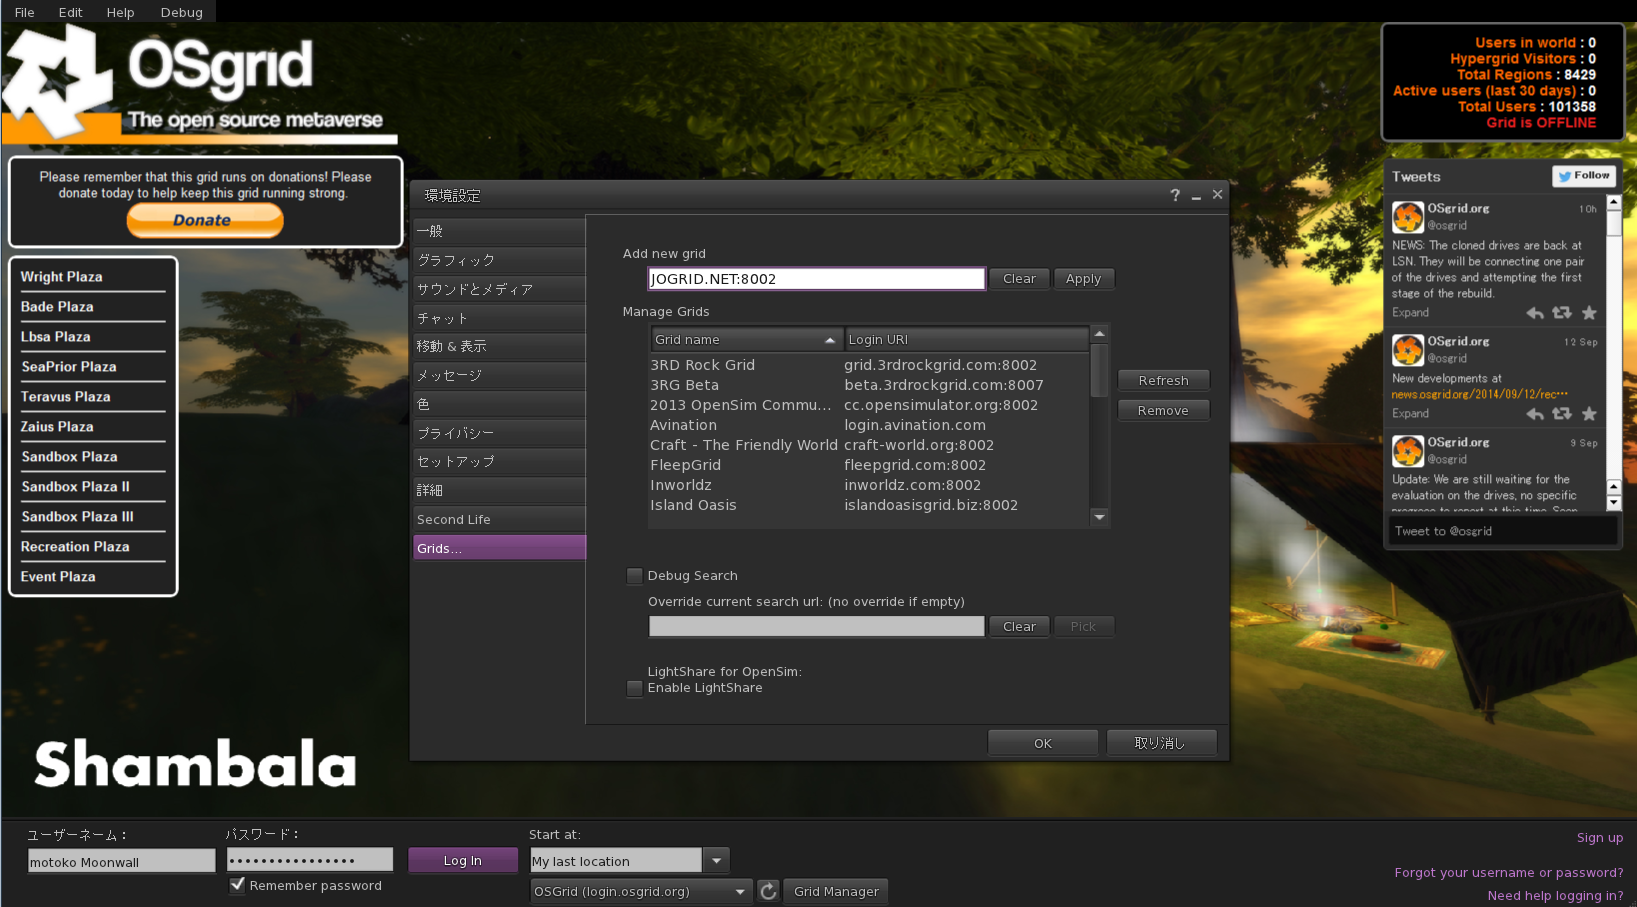
Task: Click the OSgrid logo banner
Action: pos(200,85)
